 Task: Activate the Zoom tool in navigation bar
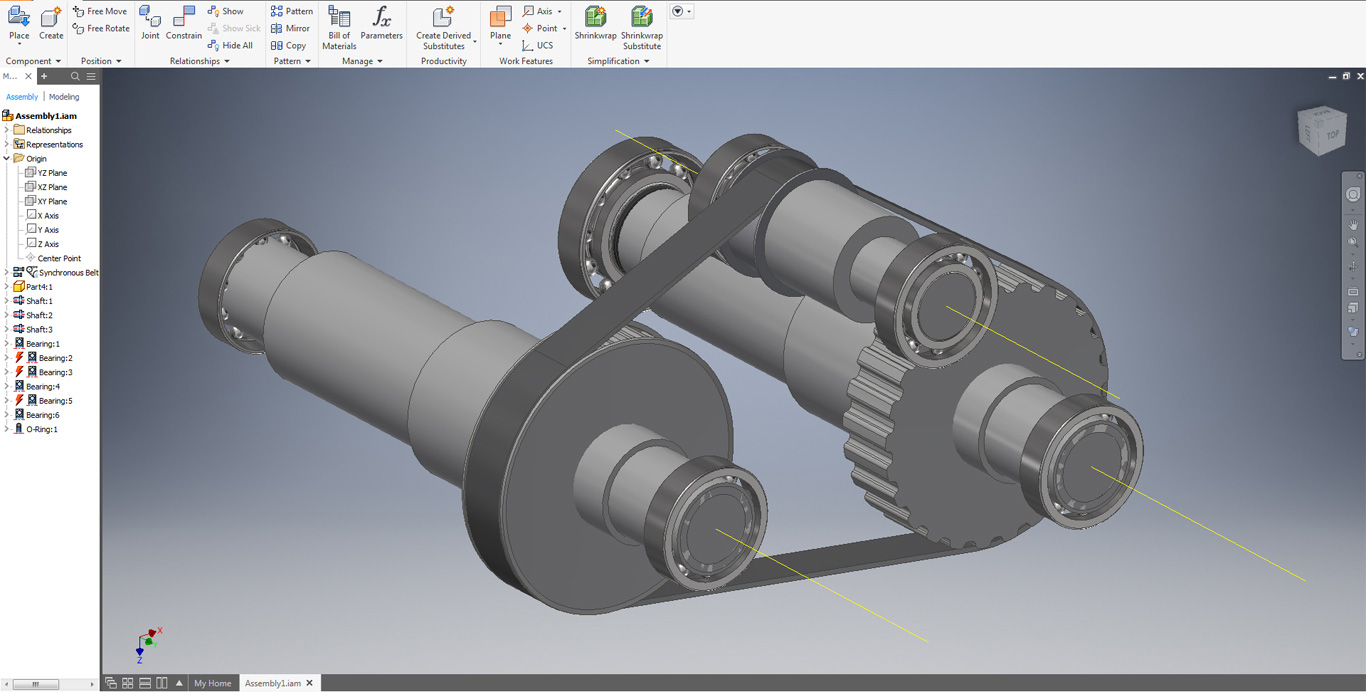[x=1353, y=242]
